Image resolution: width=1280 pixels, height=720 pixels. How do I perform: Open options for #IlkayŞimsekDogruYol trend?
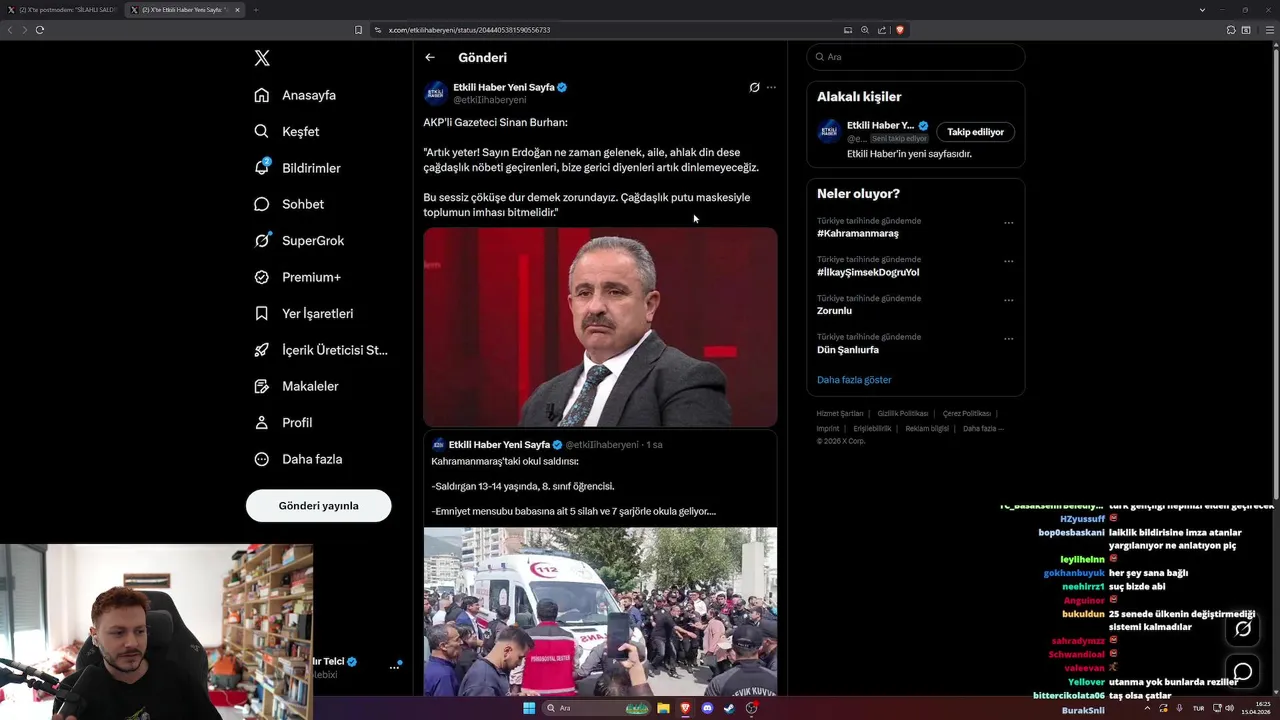click(x=1008, y=261)
